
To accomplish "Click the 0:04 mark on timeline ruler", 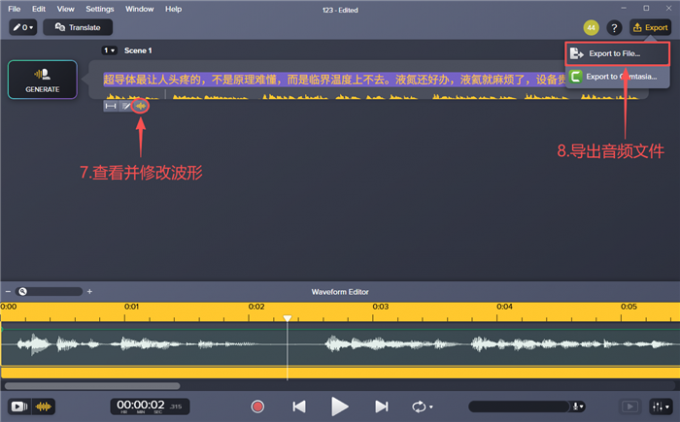I will tap(504, 307).
